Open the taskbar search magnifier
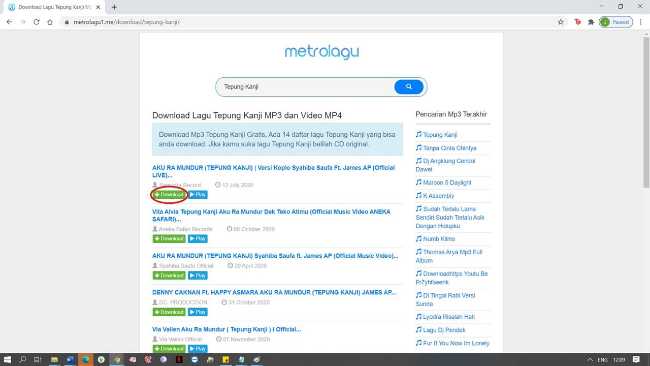The width and height of the screenshot is (650, 366). click(22, 359)
